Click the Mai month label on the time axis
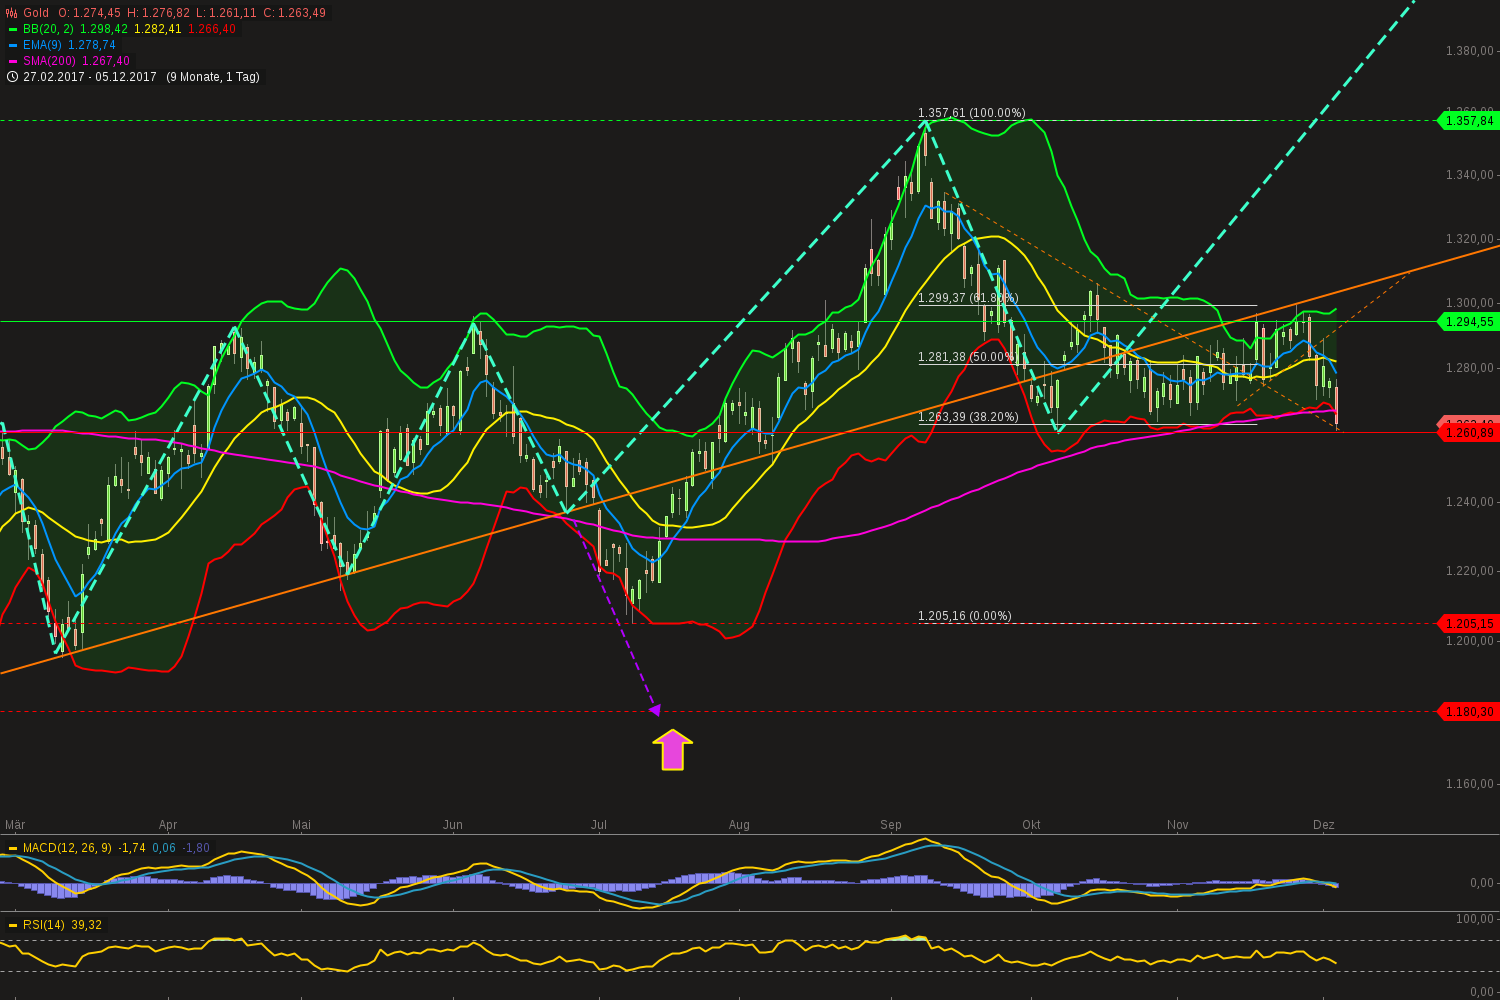Image resolution: width=1500 pixels, height=1000 pixels. (301, 825)
